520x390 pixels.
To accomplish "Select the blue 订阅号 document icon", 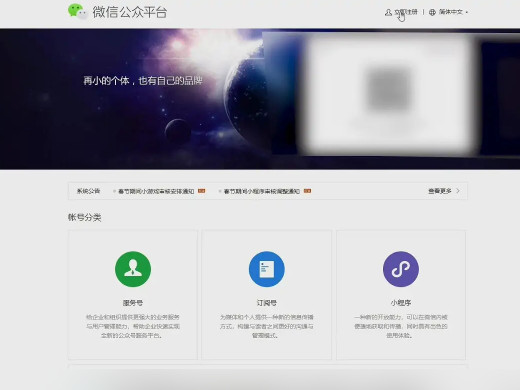I will [267, 269].
